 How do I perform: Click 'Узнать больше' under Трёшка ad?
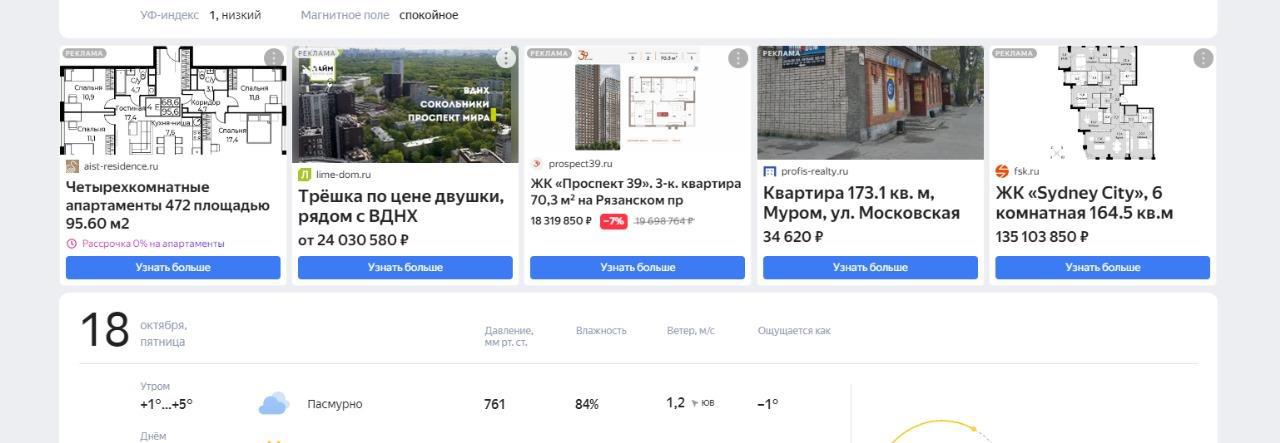(x=405, y=267)
